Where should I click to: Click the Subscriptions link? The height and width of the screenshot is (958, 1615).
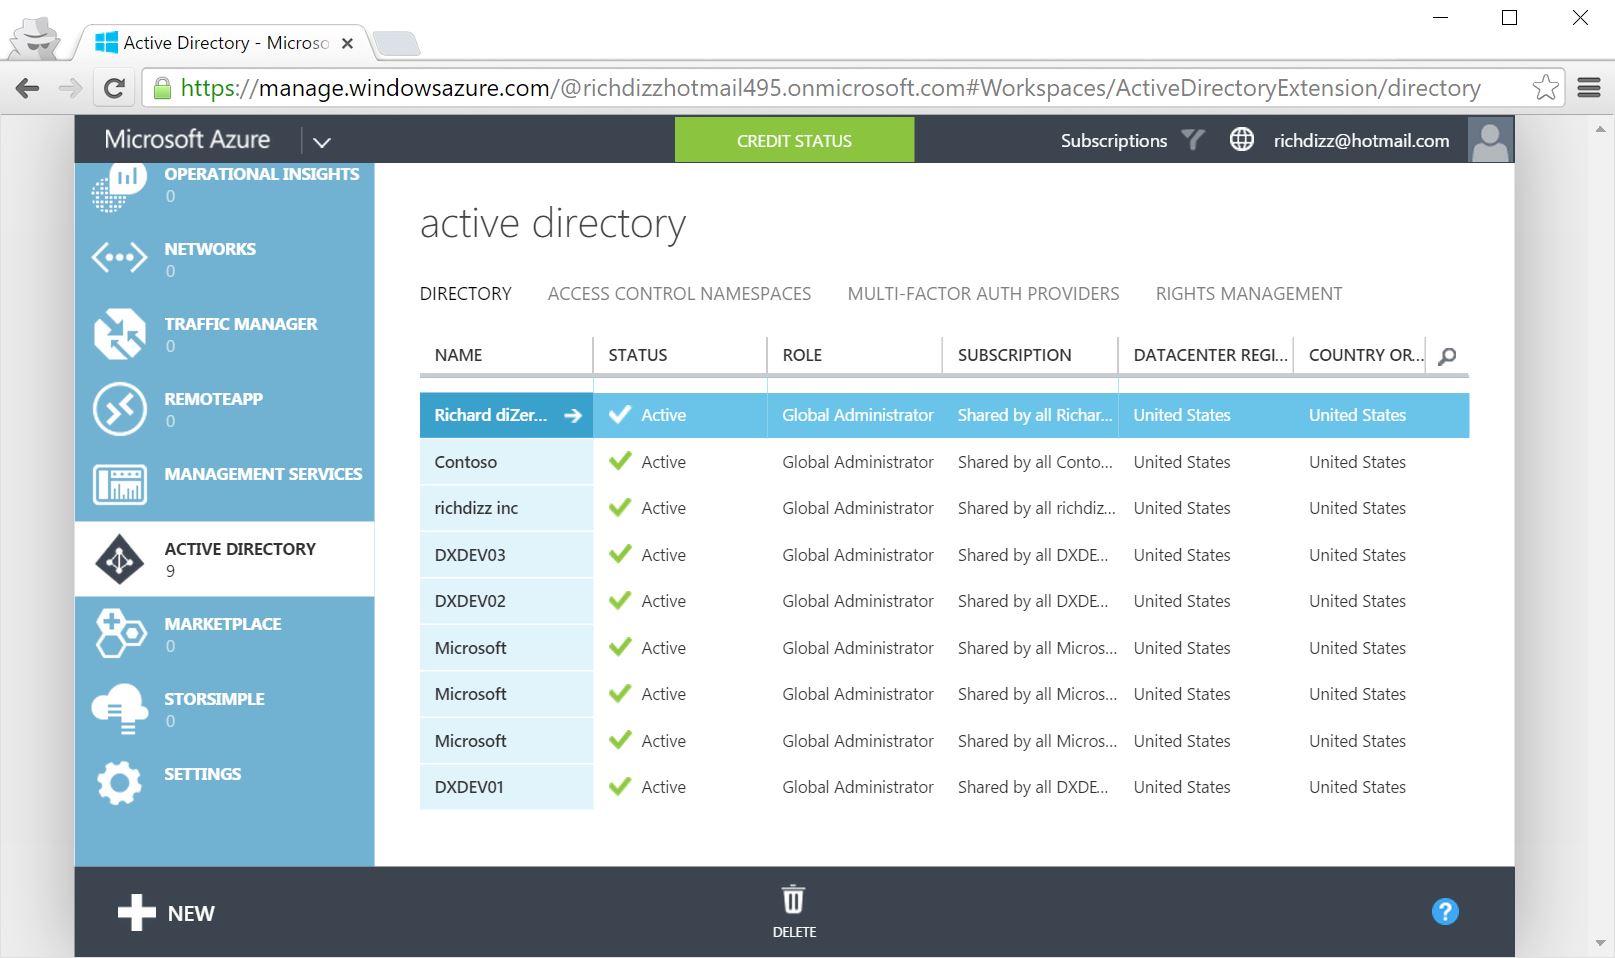pos(1114,141)
